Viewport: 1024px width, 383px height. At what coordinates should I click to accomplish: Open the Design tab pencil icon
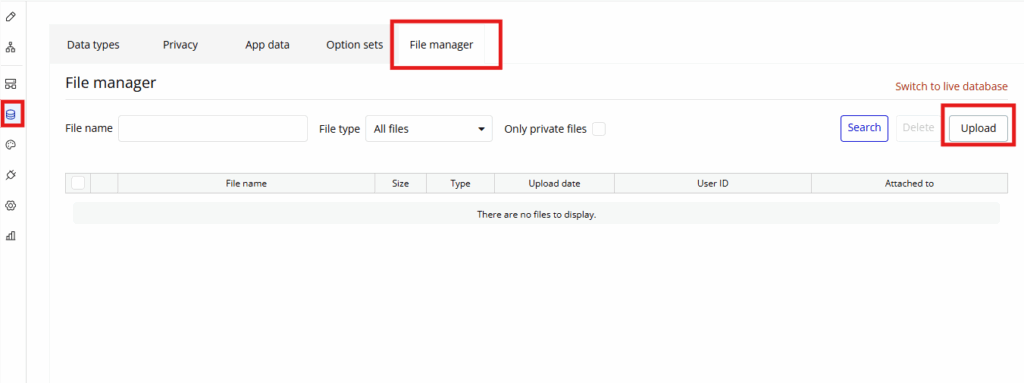(x=10, y=16)
